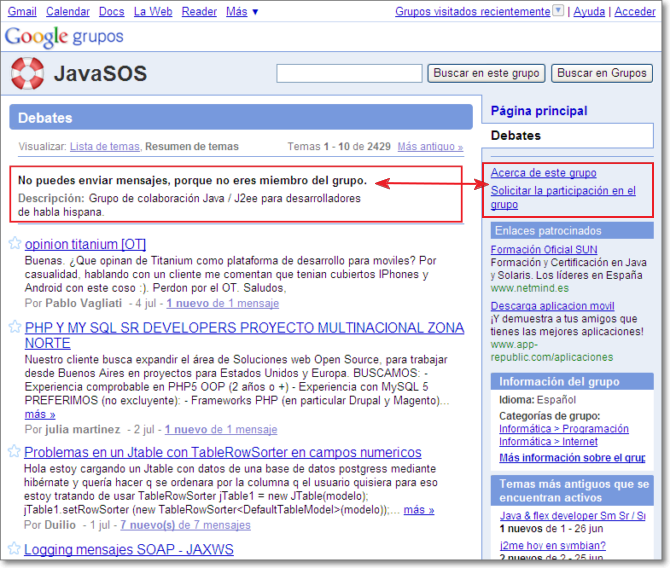This screenshot has height=568, width=670.
Task: Expand 'más »' in the Jtable post summary
Action: point(419,510)
